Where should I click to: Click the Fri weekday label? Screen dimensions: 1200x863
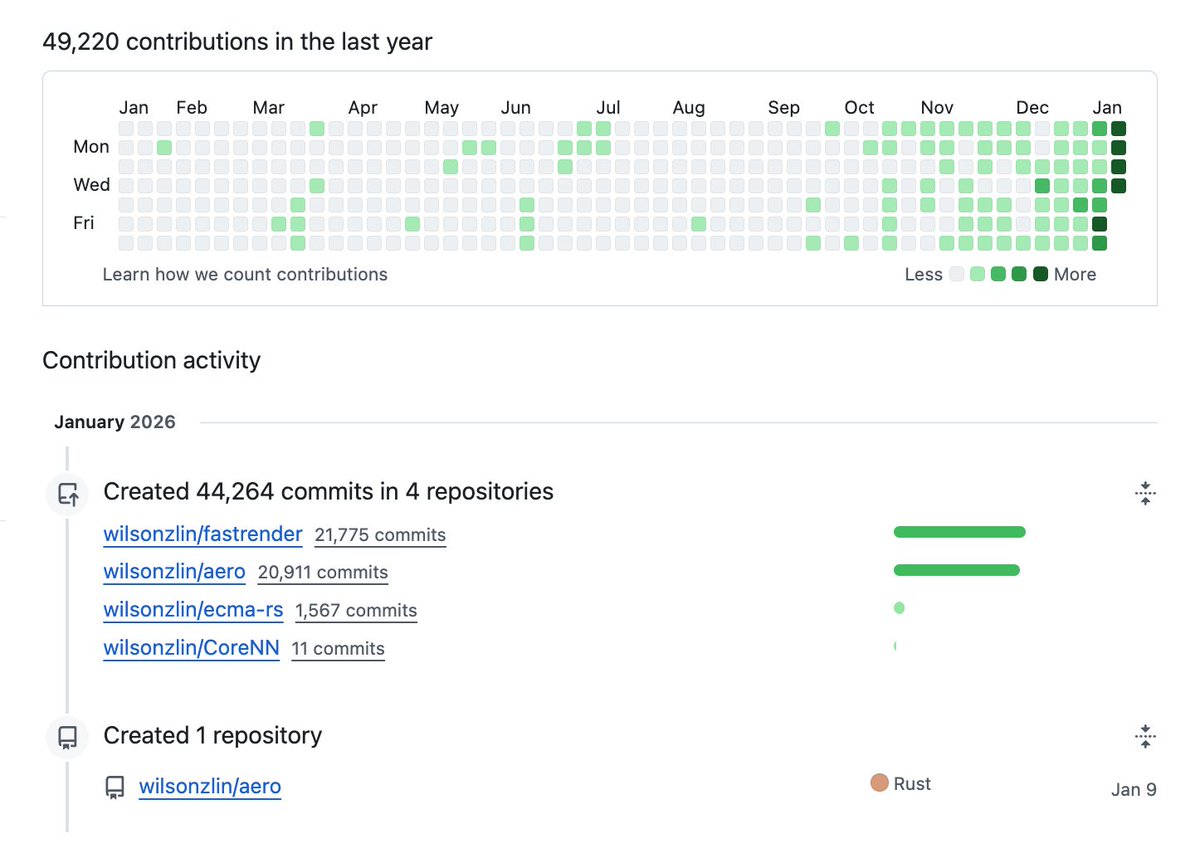84,223
